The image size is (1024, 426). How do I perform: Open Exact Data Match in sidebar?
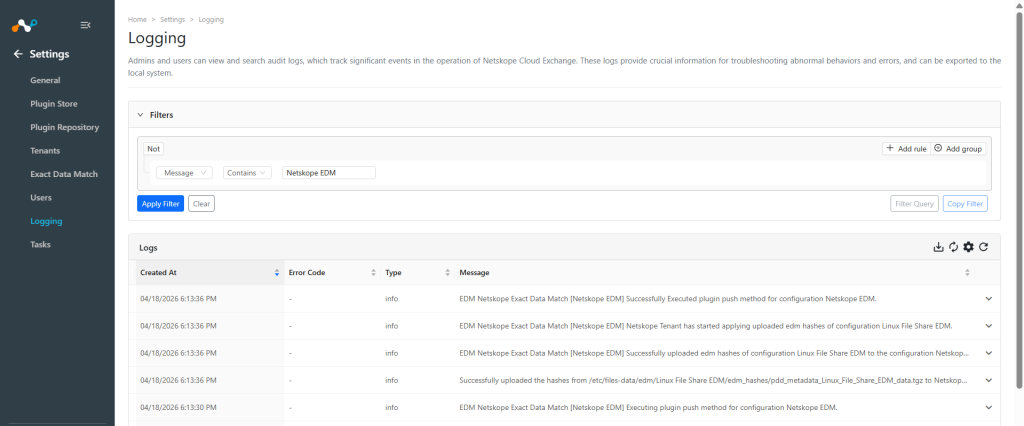[x=64, y=174]
